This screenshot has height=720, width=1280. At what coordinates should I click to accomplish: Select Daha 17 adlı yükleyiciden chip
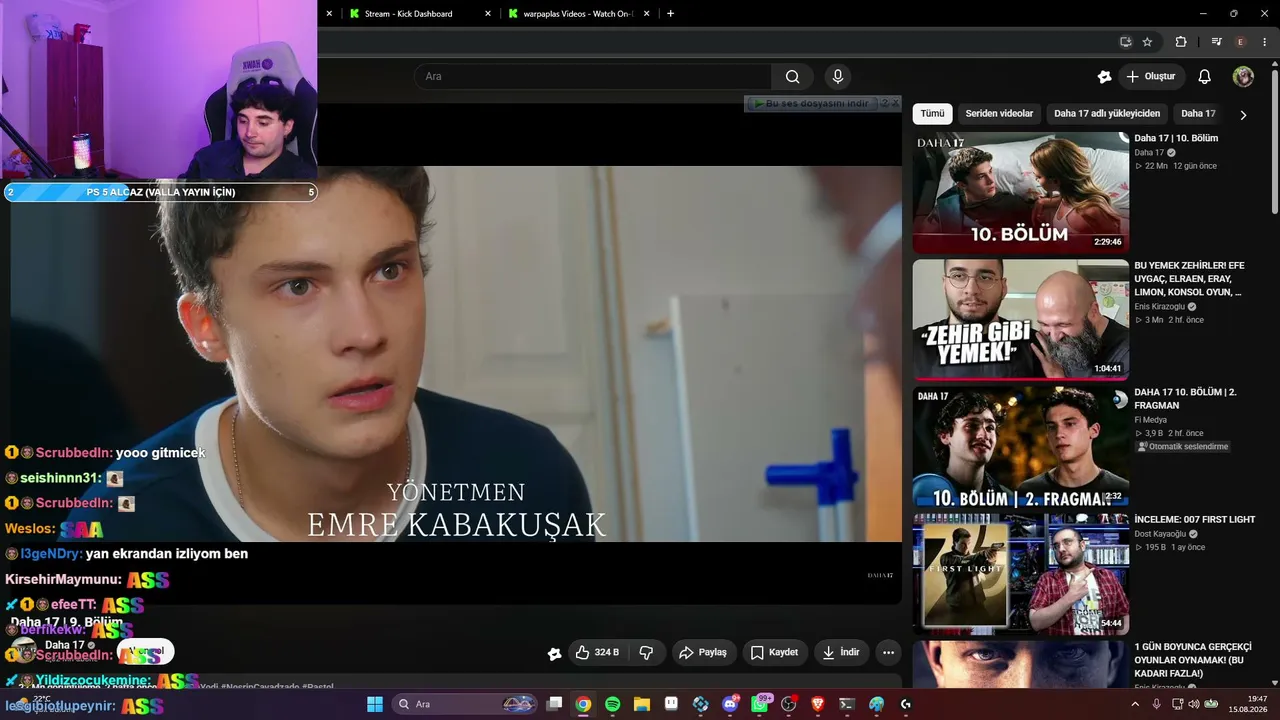click(1107, 114)
